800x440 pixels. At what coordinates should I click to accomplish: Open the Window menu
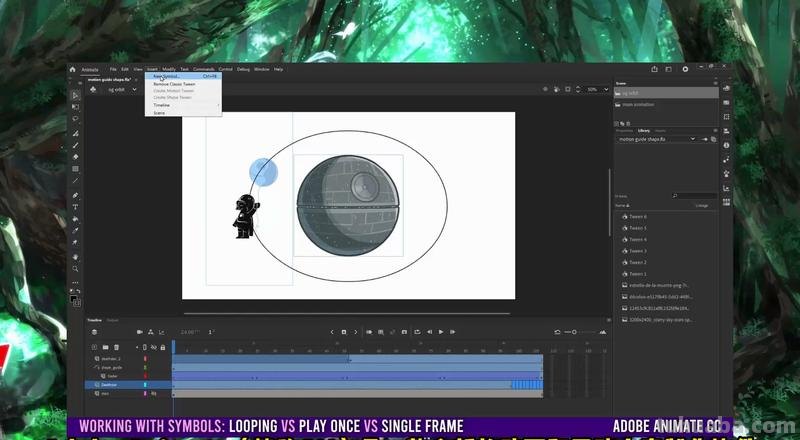coord(262,69)
